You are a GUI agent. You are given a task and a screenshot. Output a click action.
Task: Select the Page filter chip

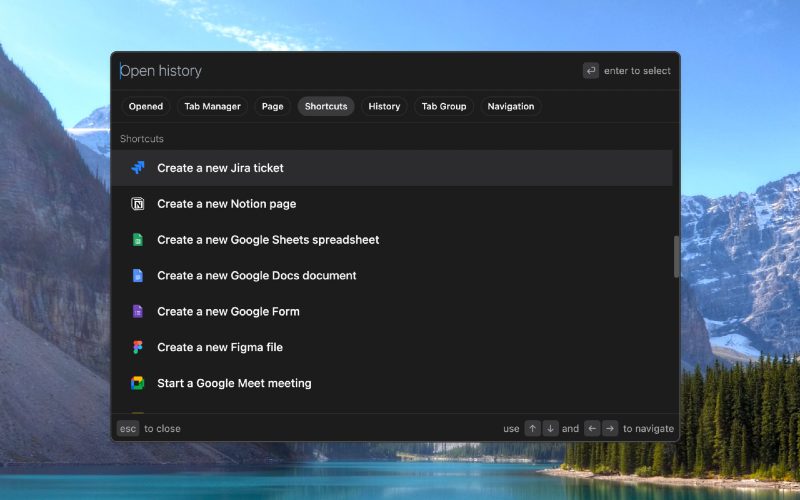pyautogui.click(x=272, y=106)
